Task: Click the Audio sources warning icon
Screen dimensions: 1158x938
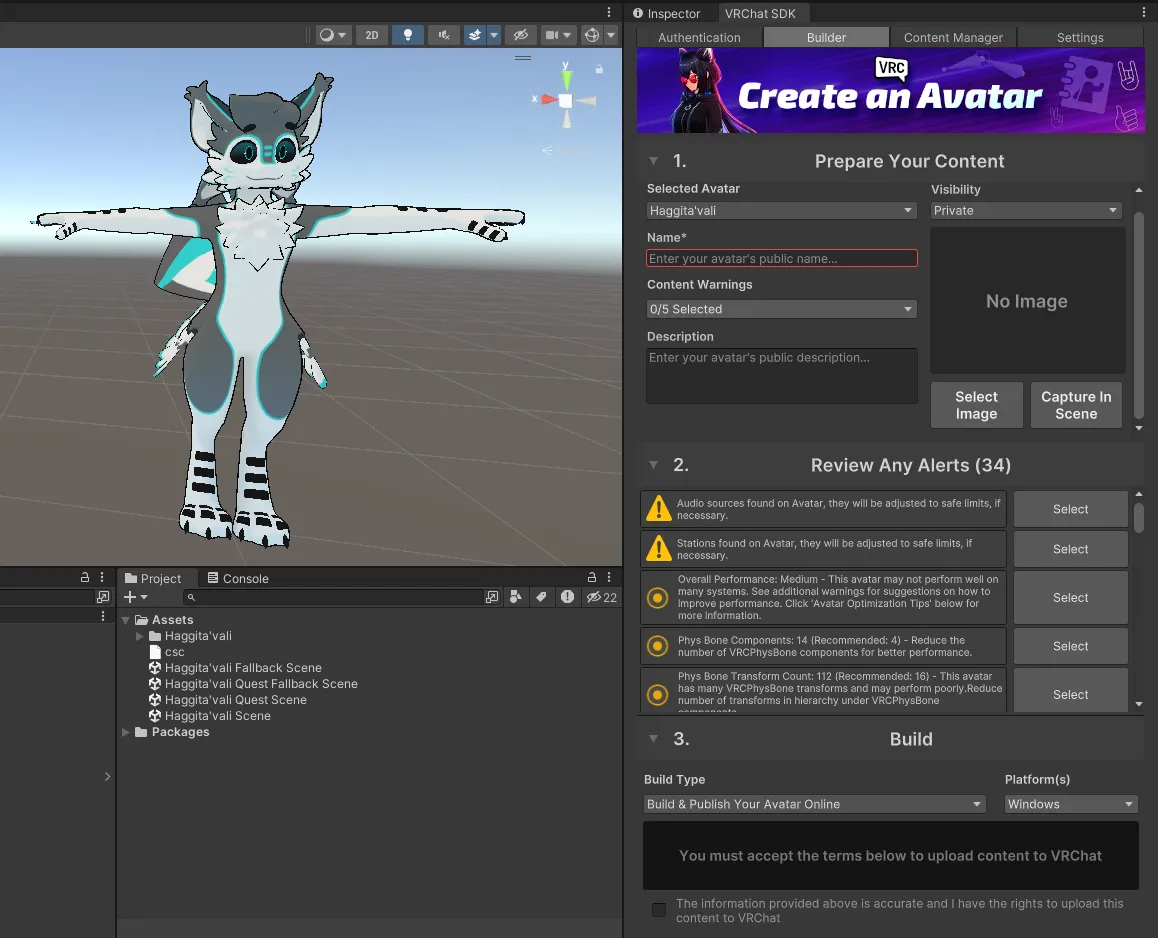Action: tap(658, 509)
